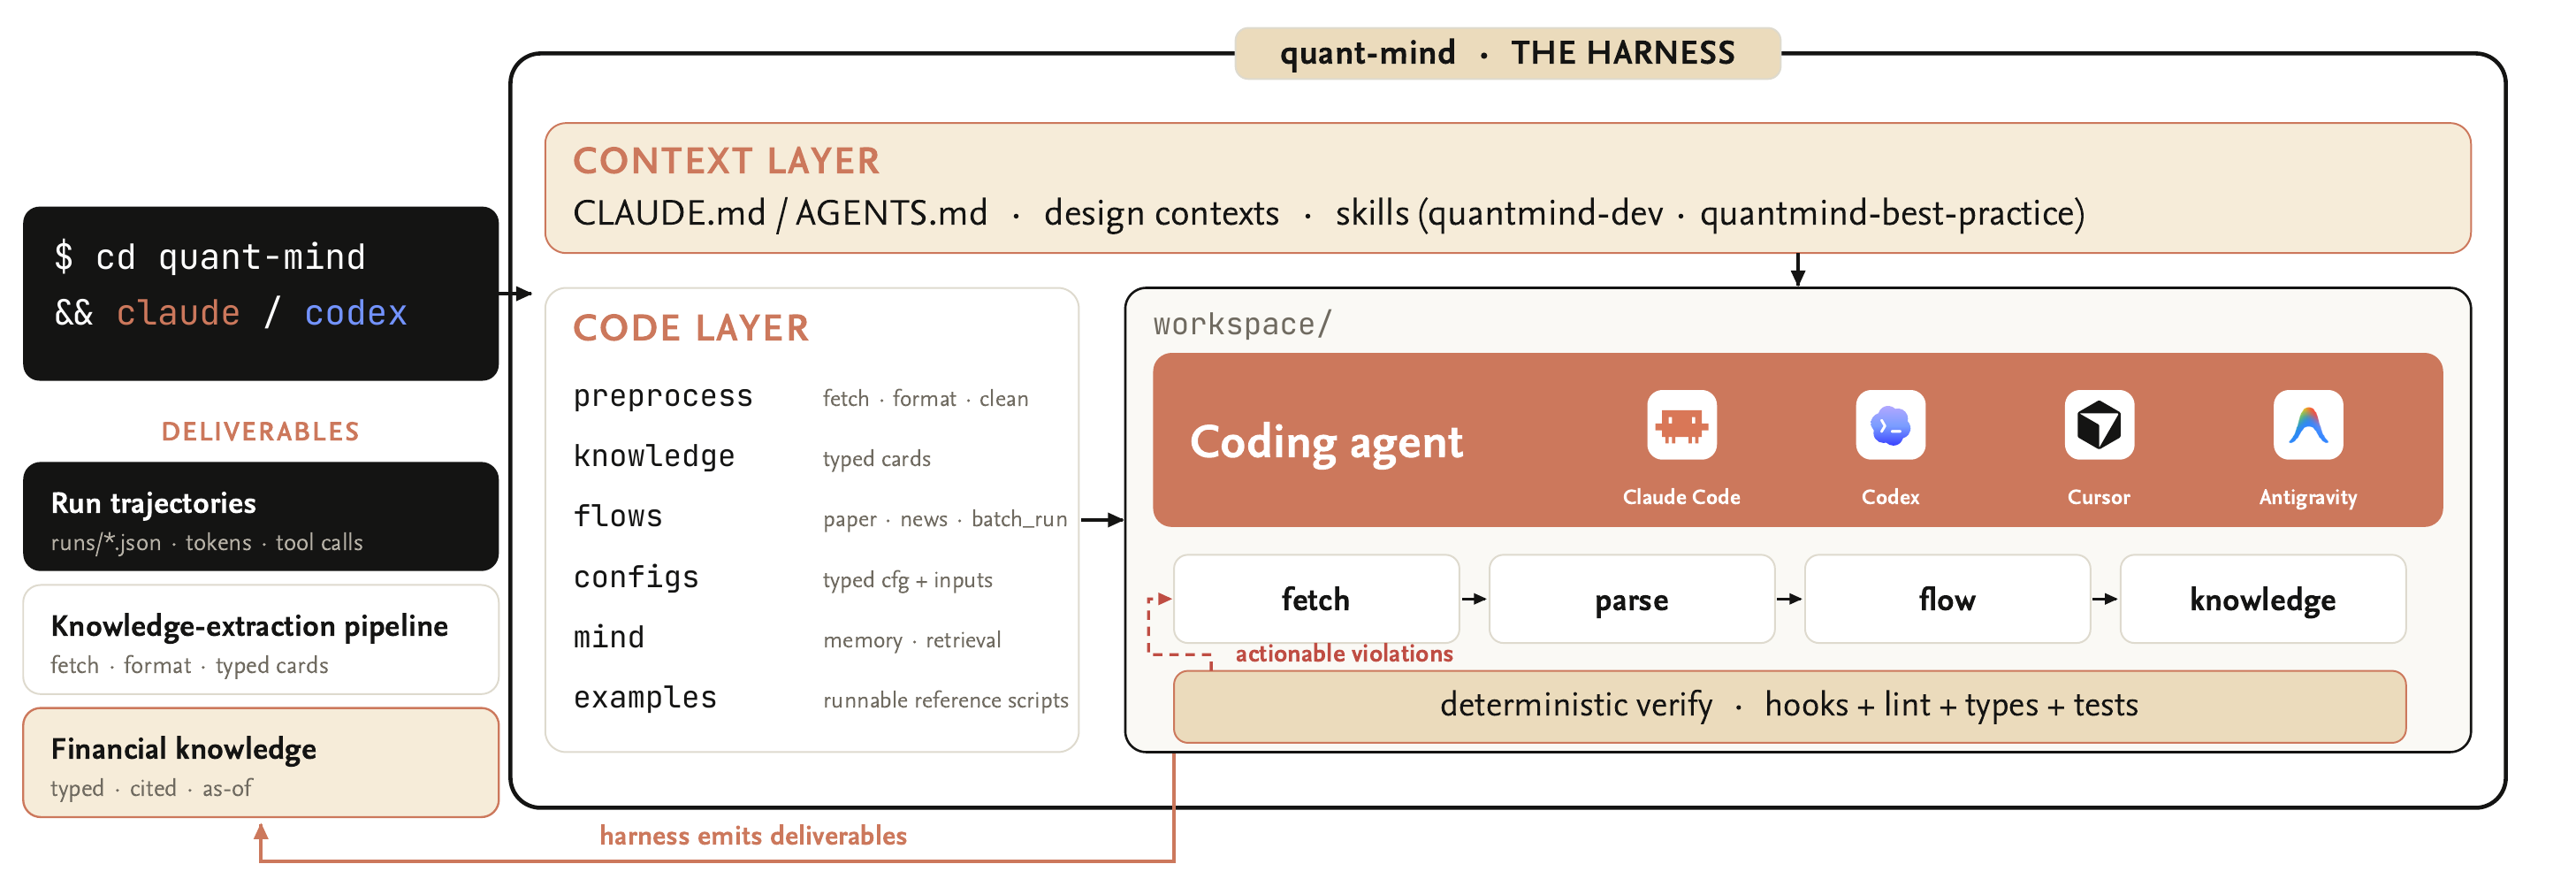Click 'typed · cited · as-of' subtitle
Image resolution: width=2576 pixels, height=887 pixels.
[151, 789]
